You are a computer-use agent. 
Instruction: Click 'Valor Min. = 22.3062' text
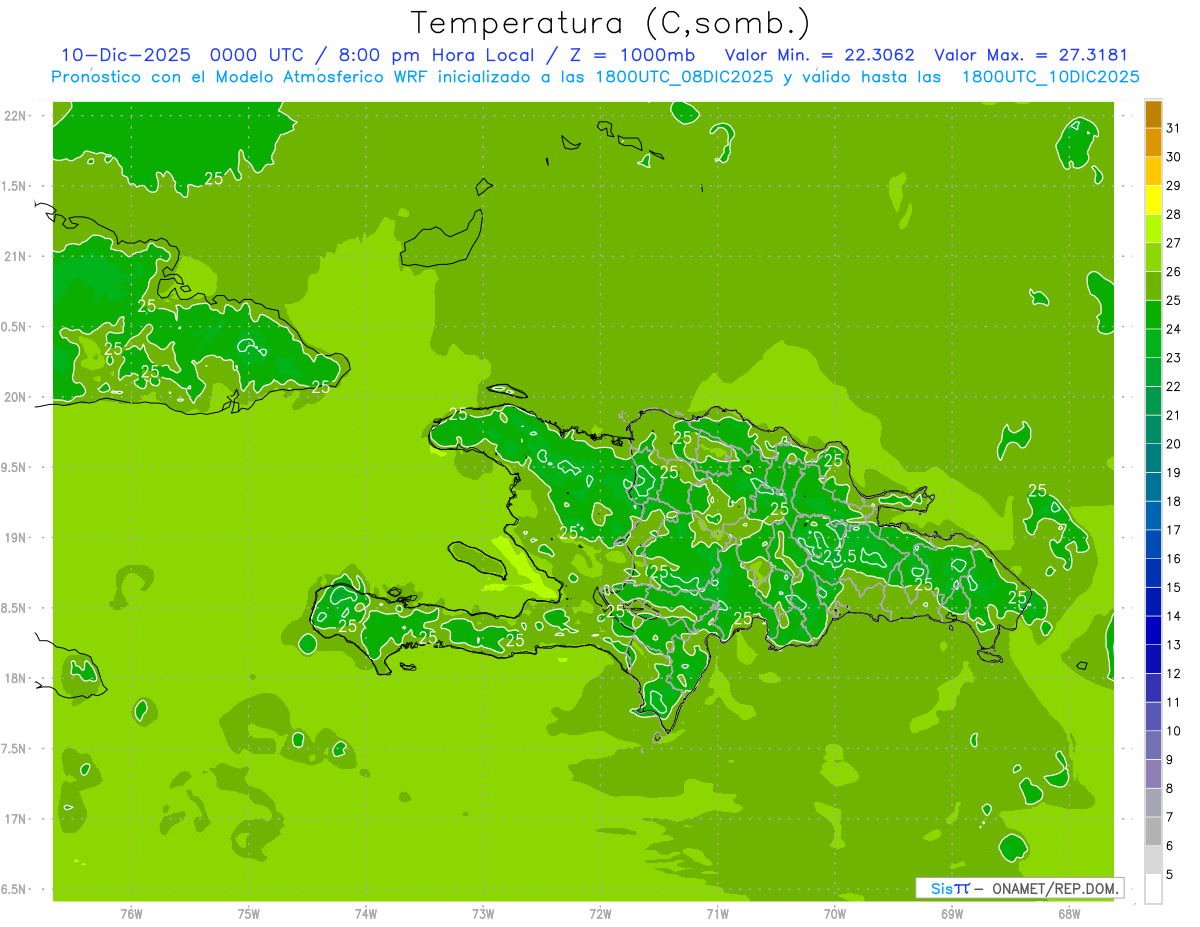pos(820,56)
